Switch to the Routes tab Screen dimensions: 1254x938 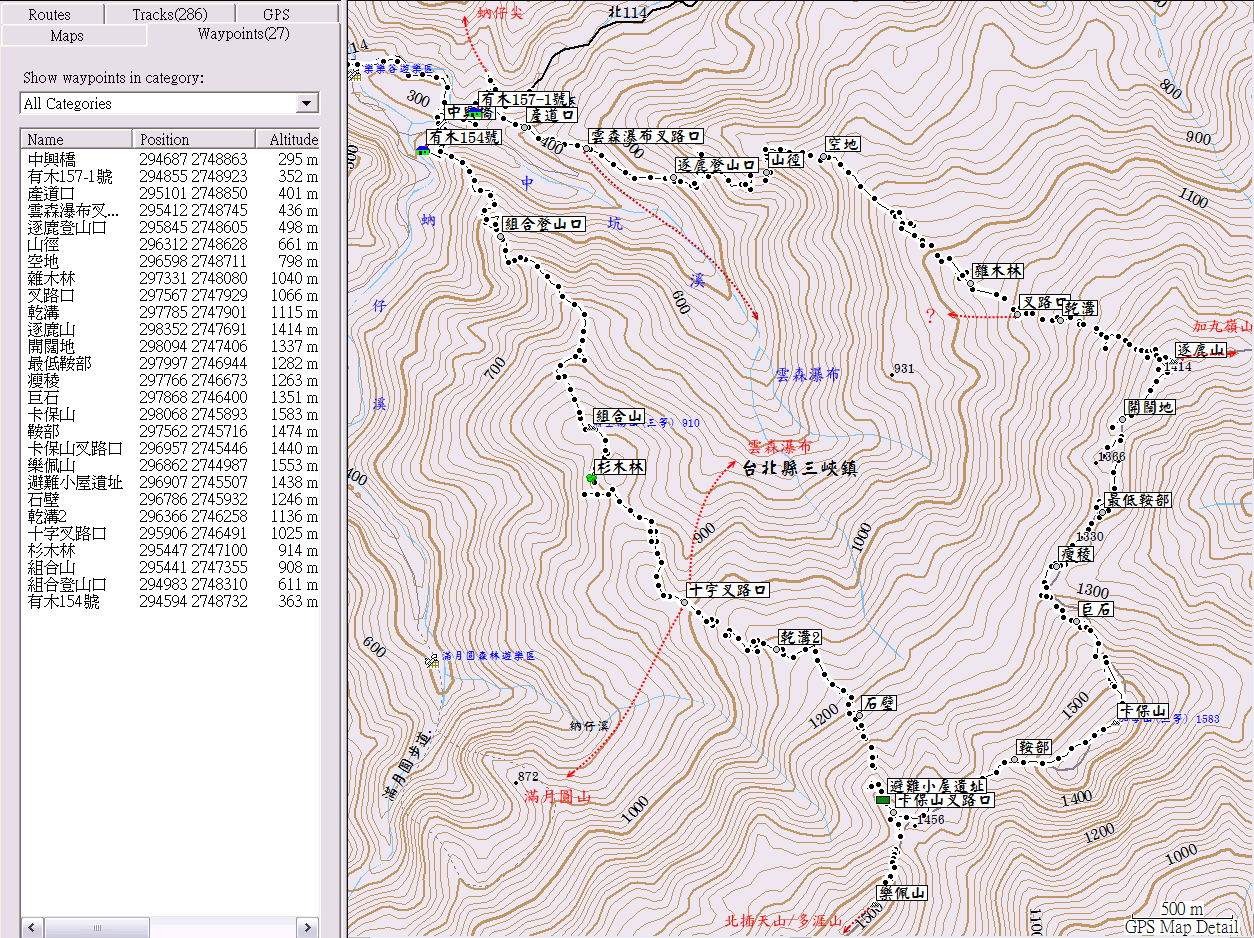click(x=51, y=14)
